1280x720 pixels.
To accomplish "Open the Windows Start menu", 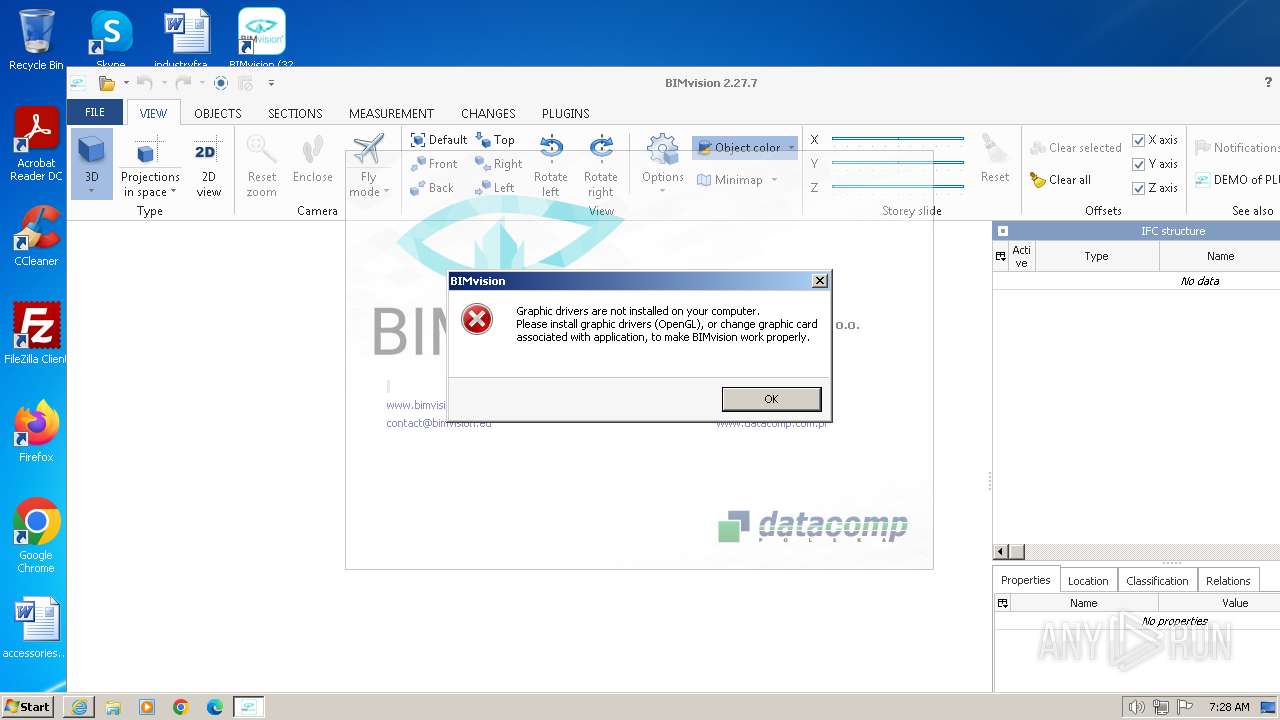I will (28, 706).
